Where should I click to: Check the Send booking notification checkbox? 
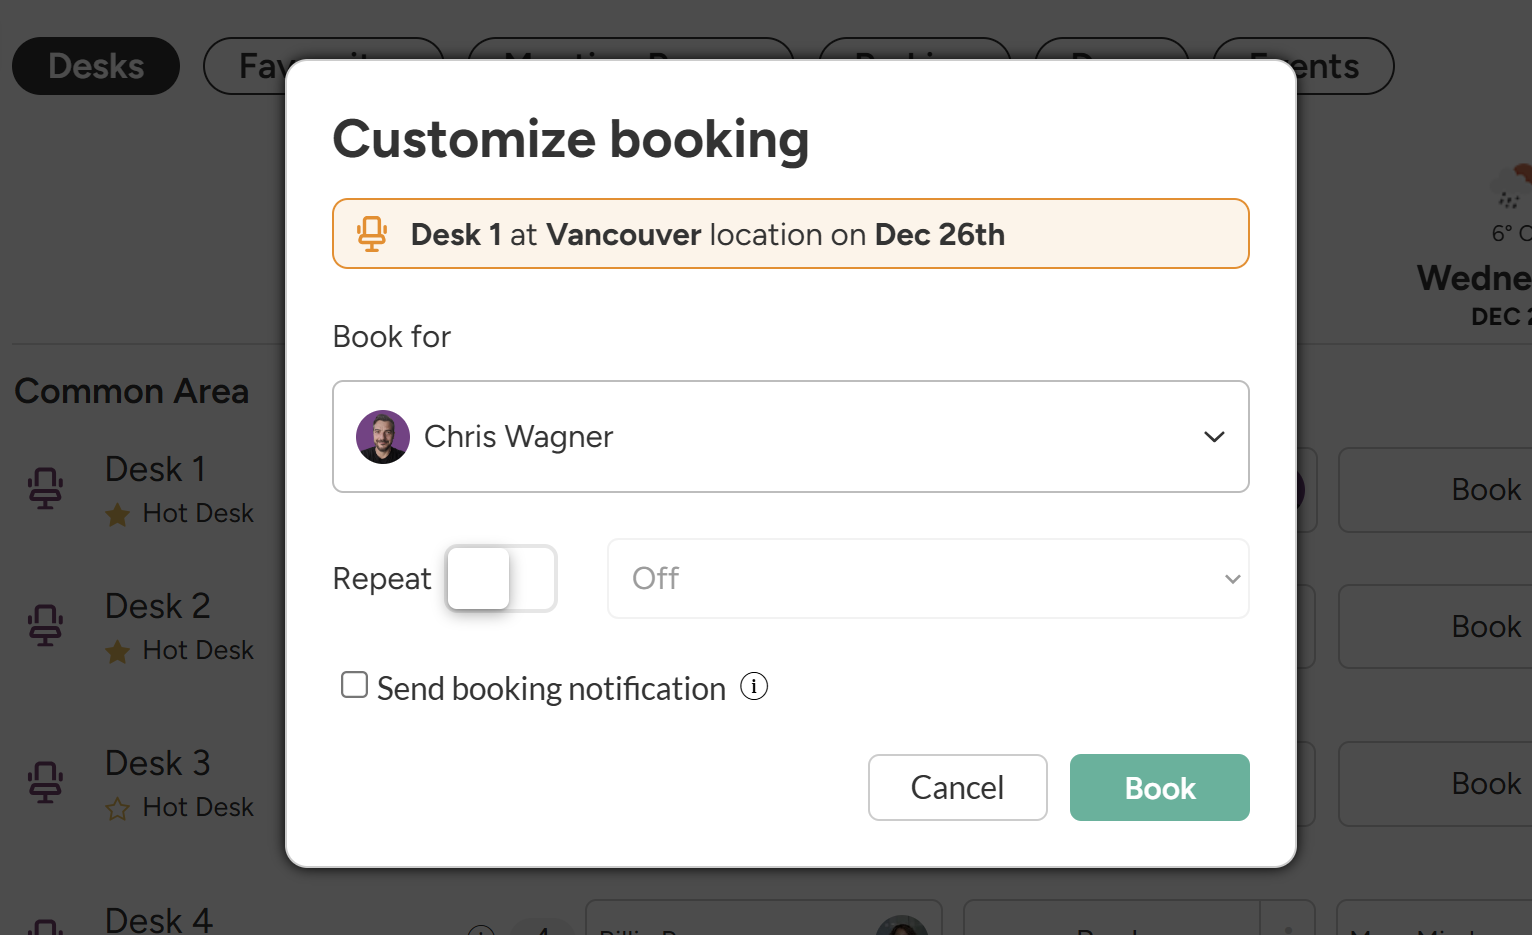pyautogui.click(x=354, y=685)
